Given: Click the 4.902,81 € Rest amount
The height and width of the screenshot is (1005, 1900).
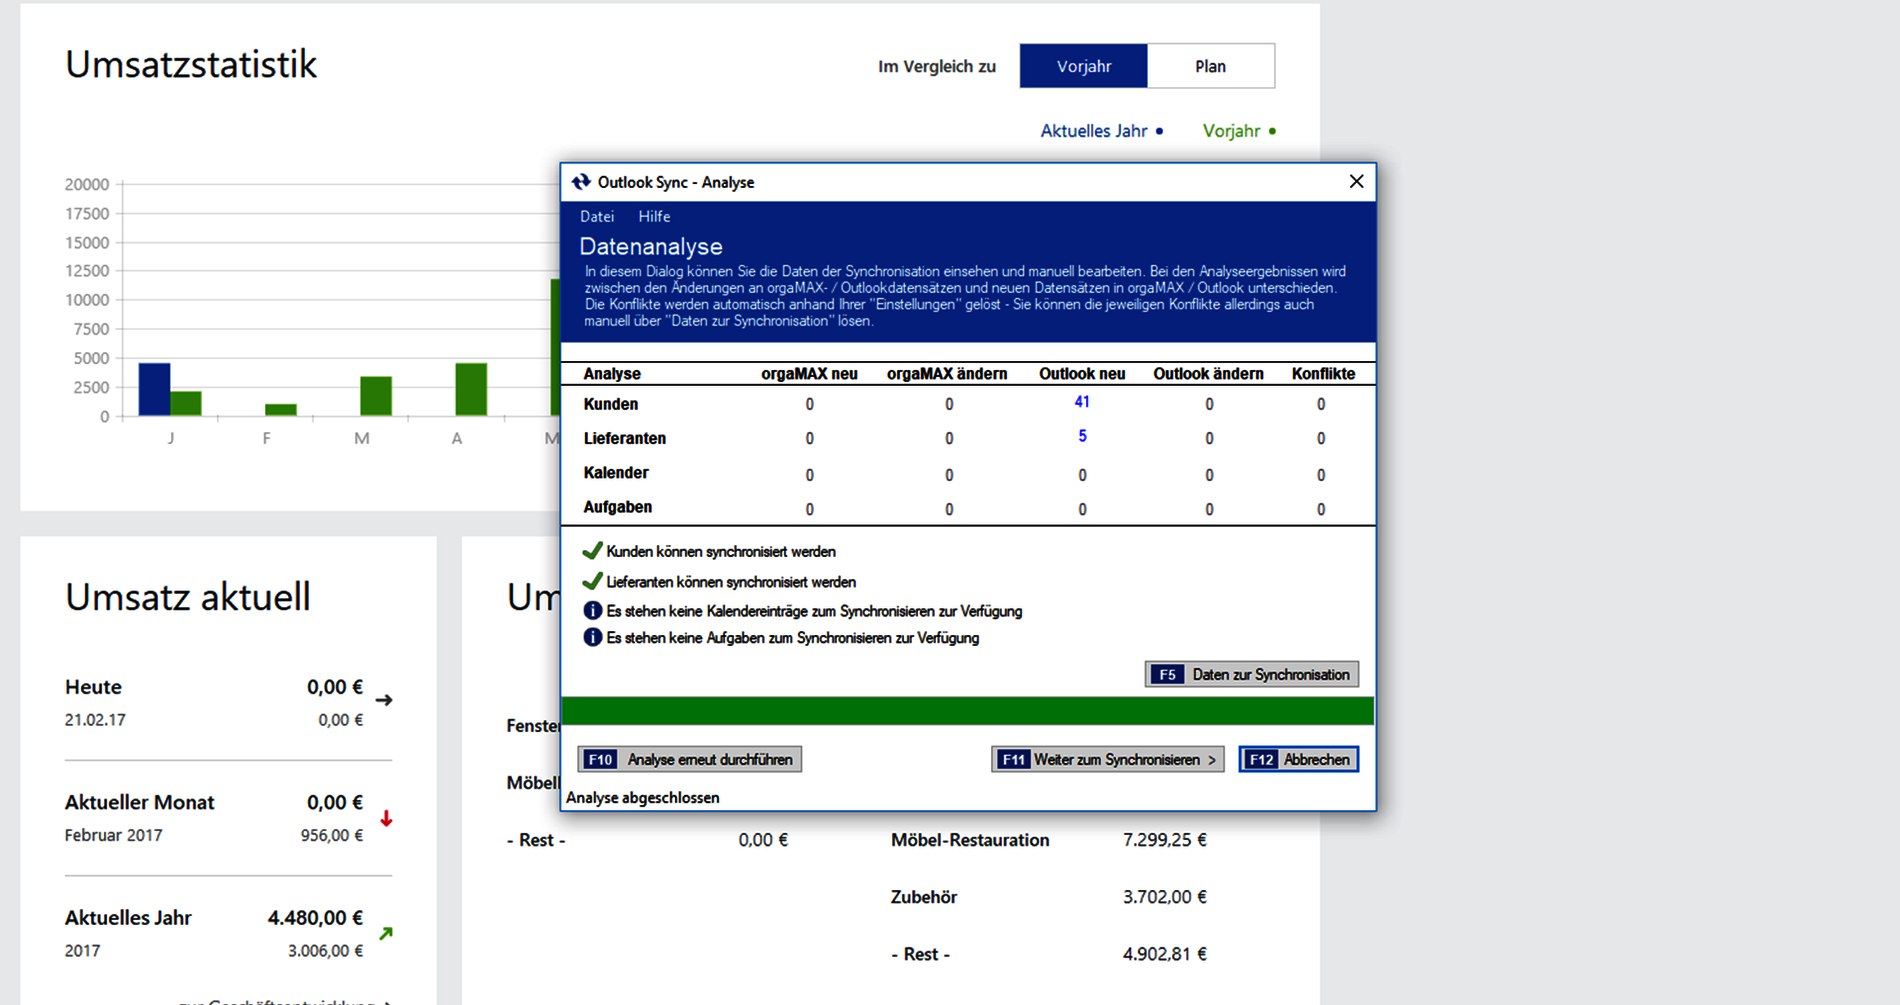Looking at the screenshot, I should pyautogui.click(x=1164, y=954).
